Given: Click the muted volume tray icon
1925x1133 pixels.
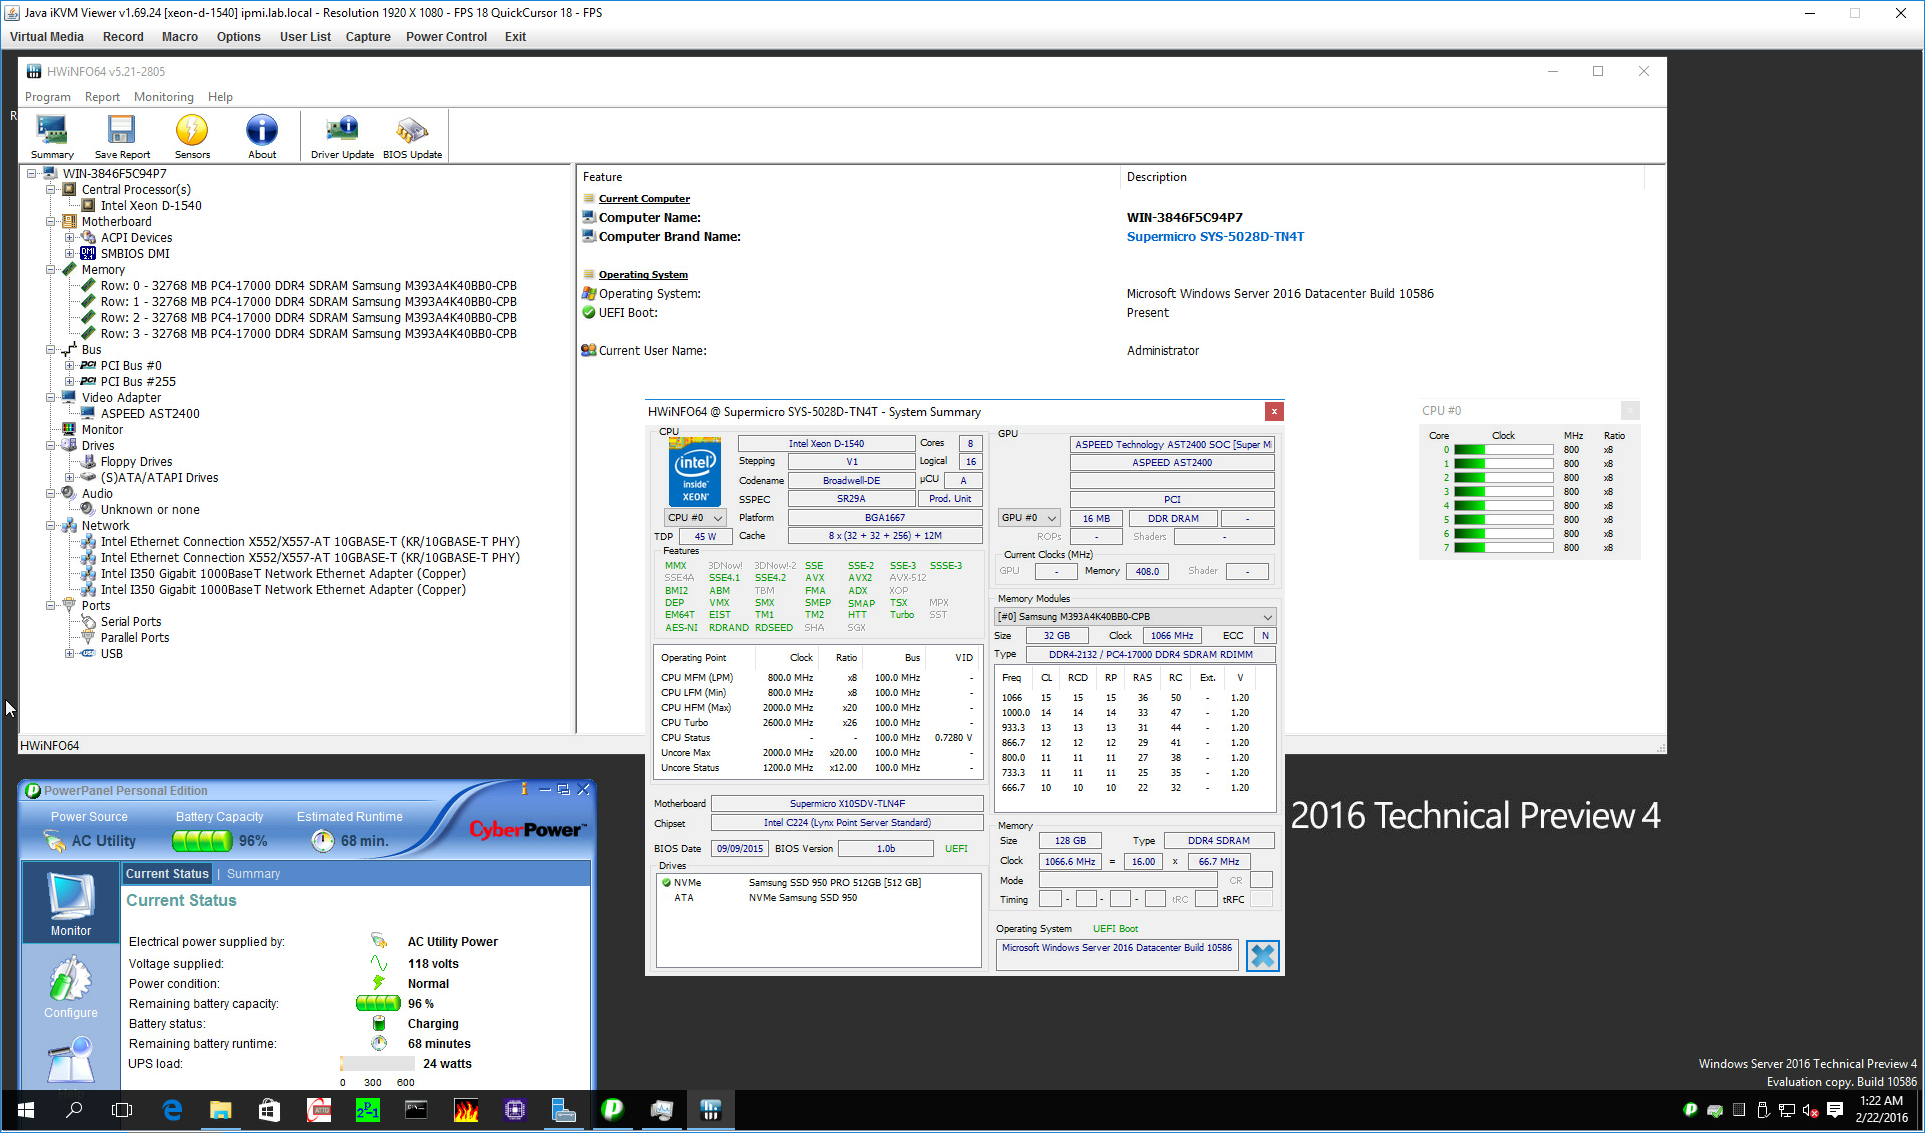Looking at the screenshot, I should pyautogui.click(x=1810, y=1110).
